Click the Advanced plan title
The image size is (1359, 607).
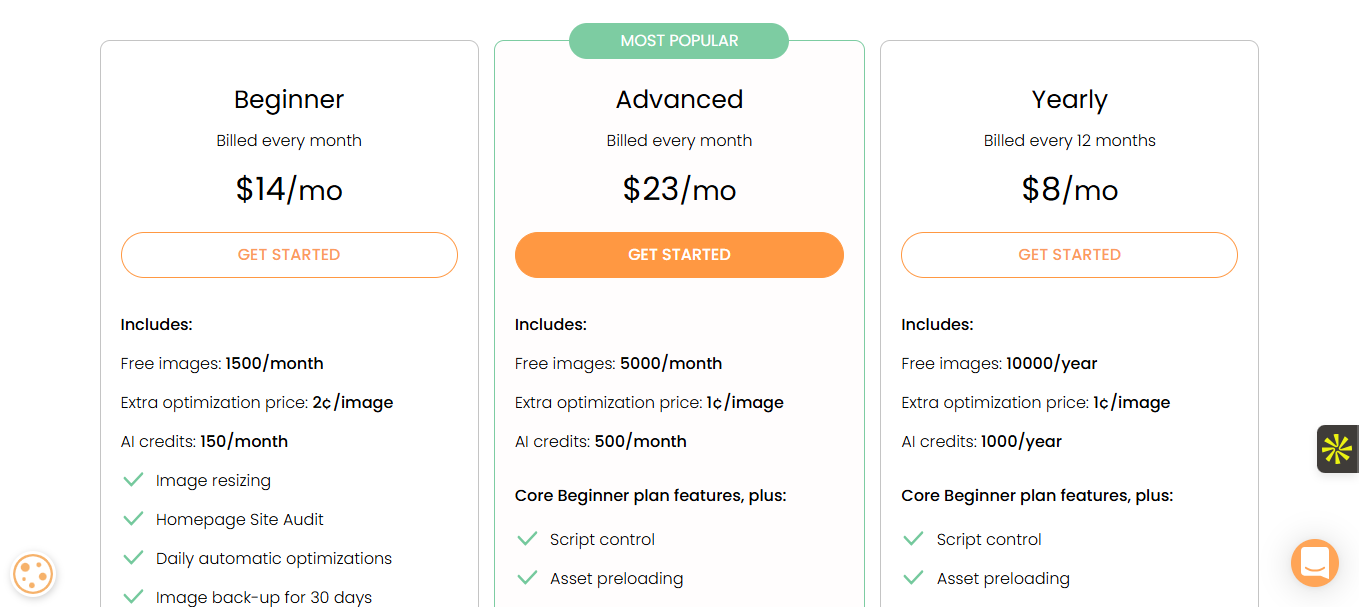(x=679, y=100)
